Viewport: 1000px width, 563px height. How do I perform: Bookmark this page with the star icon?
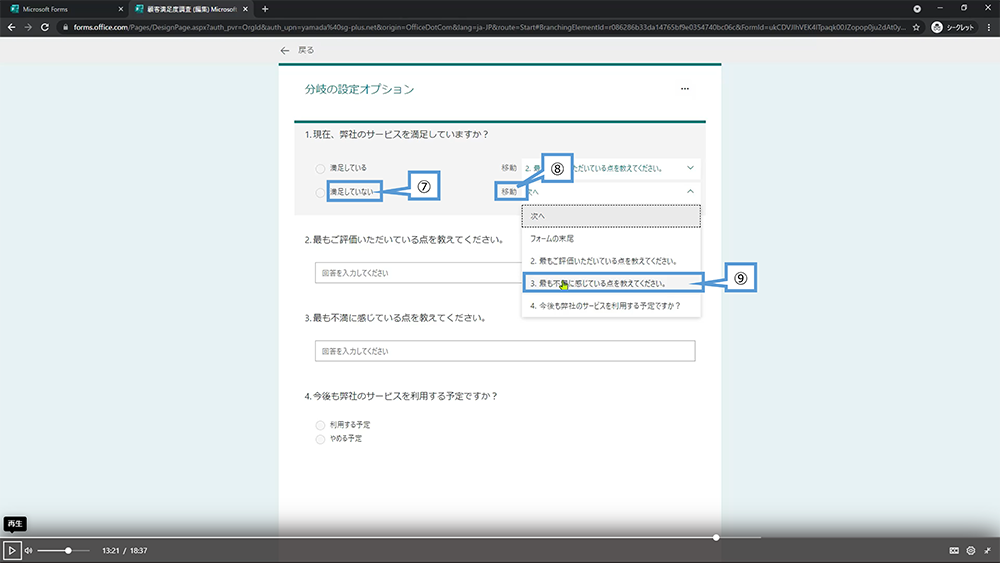(x=916, y=27)
